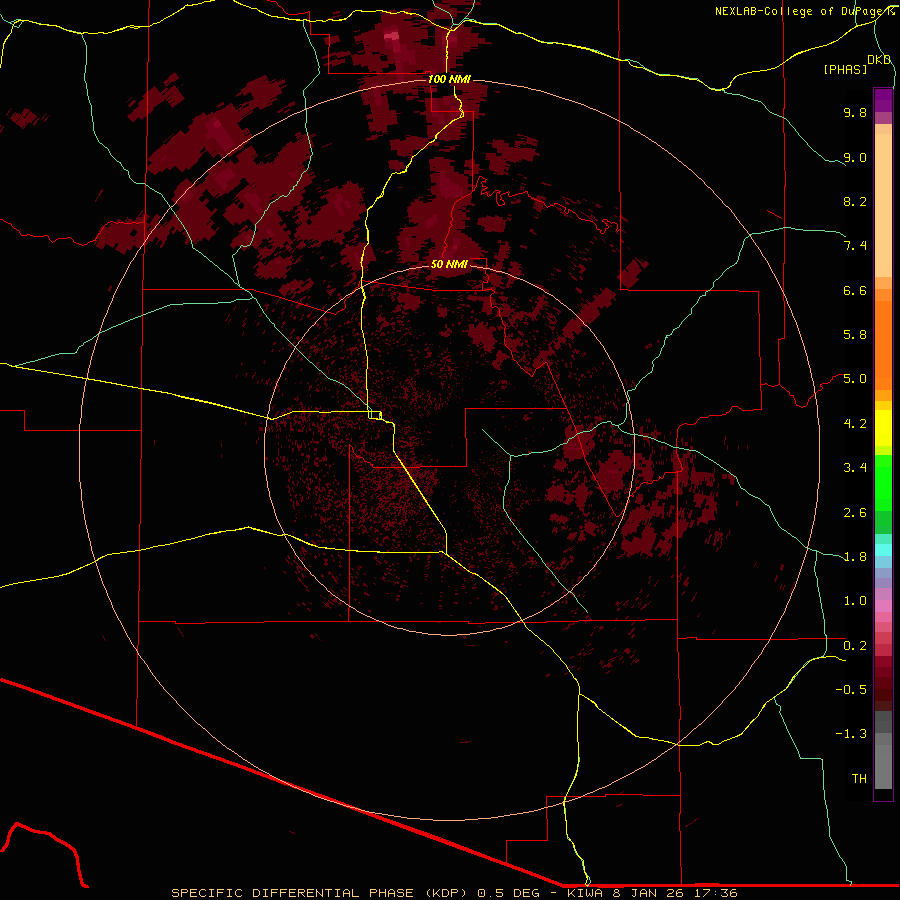Click the 5.8 legend value
The height and width of the screenshot is (900, 900).
(855, 335)
